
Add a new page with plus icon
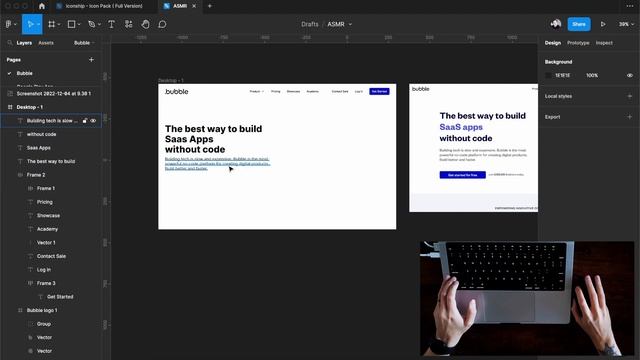91,60
